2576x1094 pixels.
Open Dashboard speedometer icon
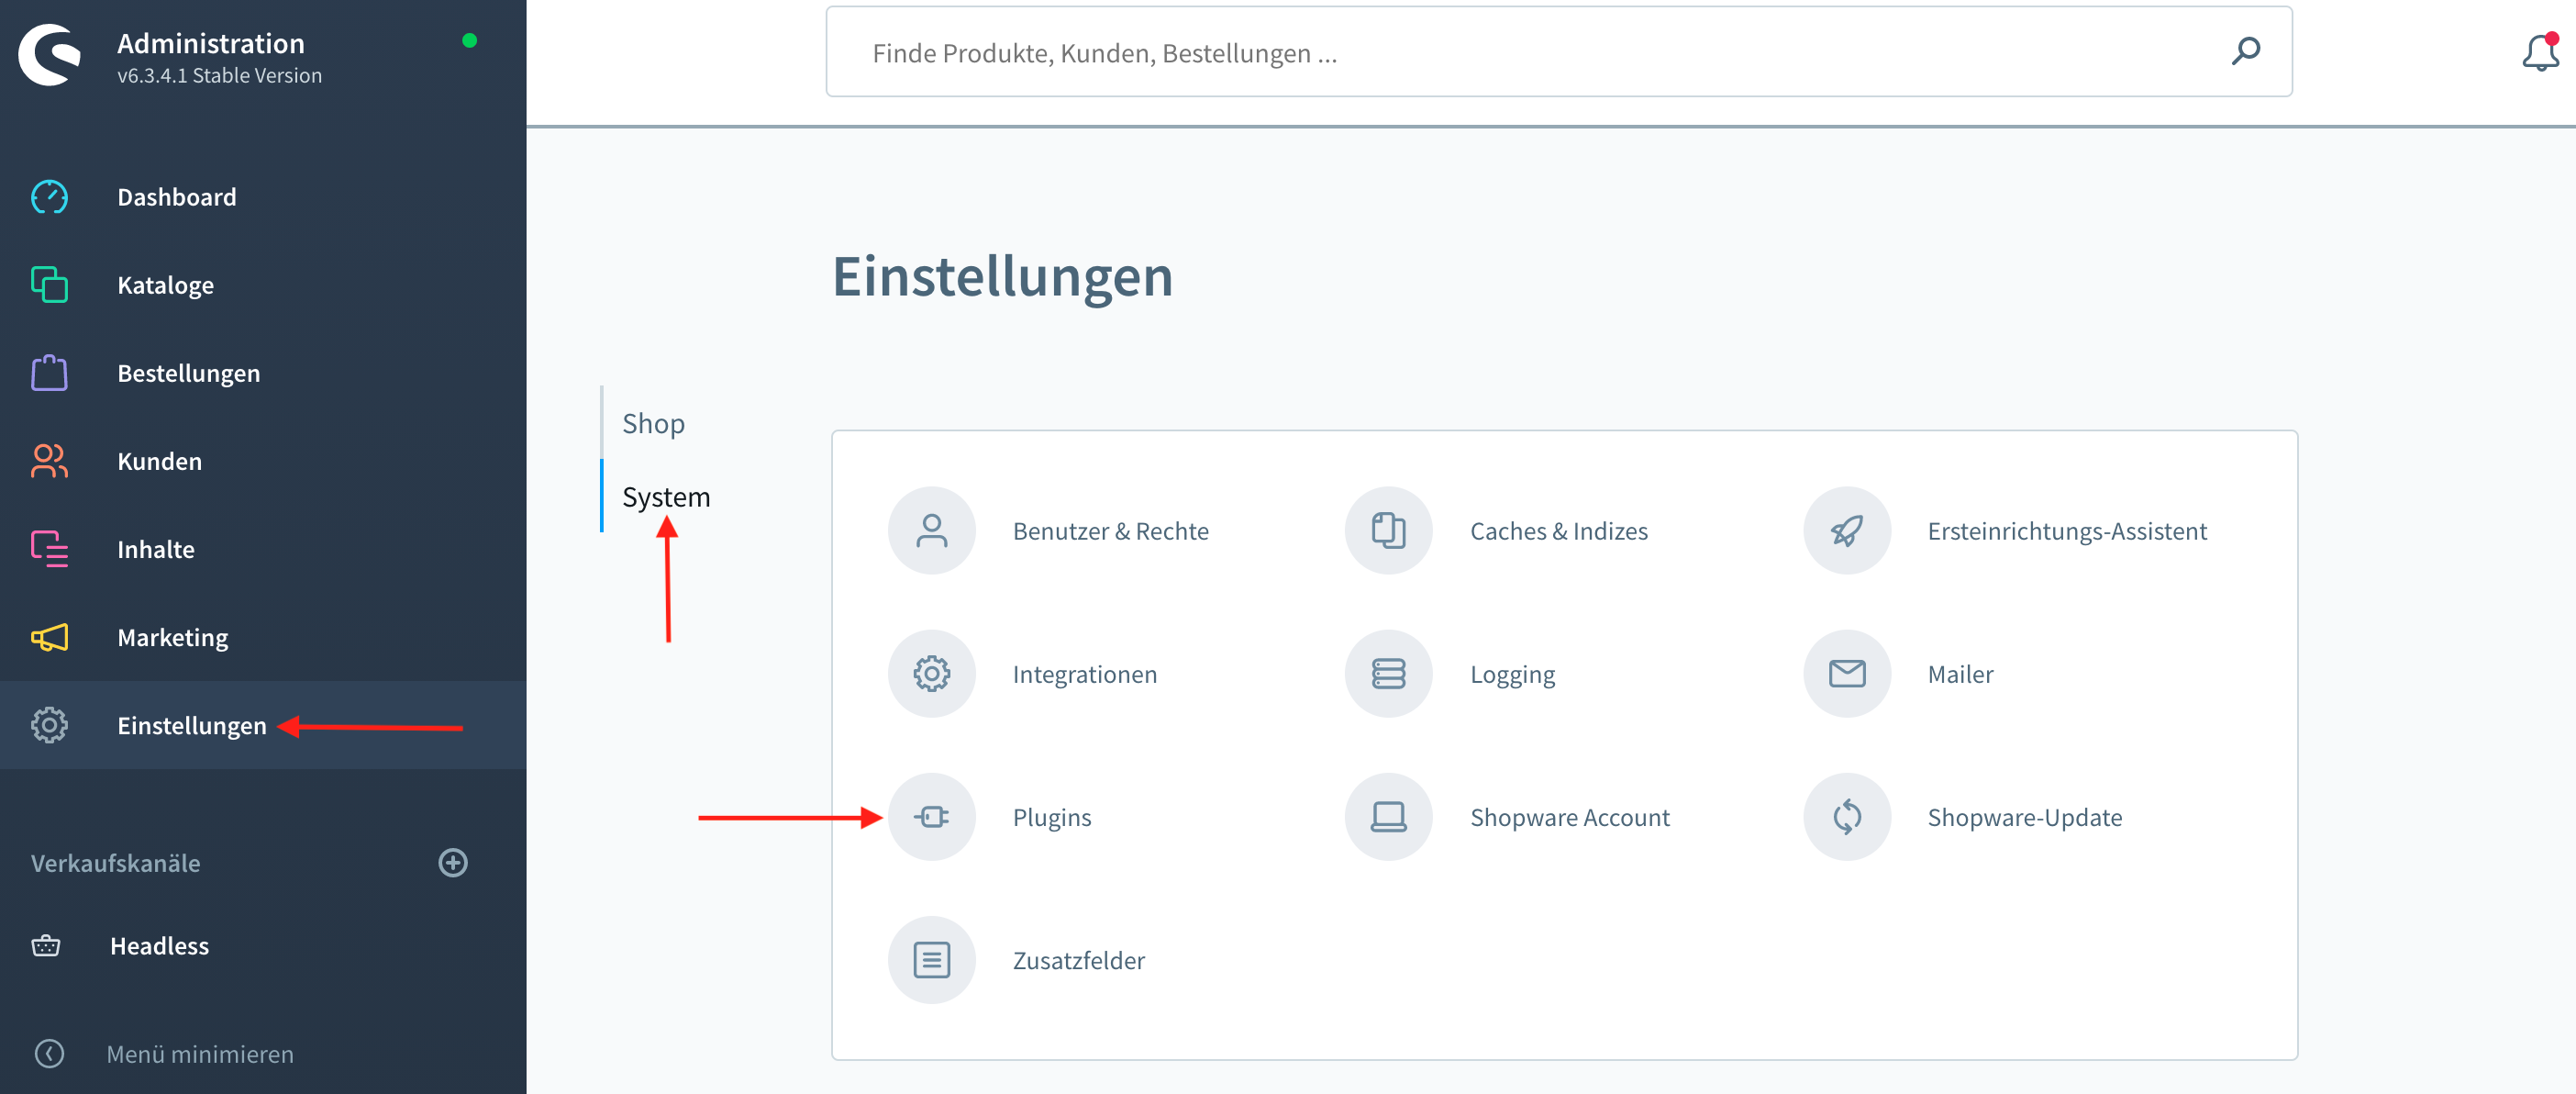pos(49,197)
